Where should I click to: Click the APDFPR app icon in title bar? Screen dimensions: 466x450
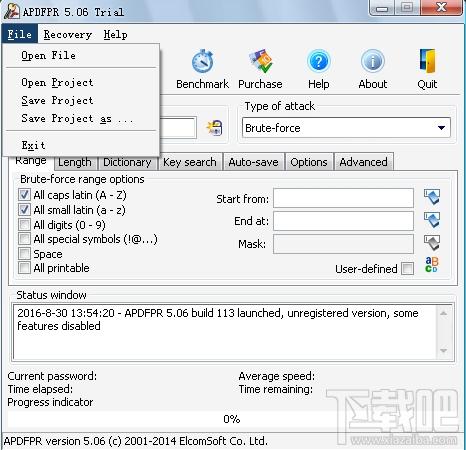(12, 11)
